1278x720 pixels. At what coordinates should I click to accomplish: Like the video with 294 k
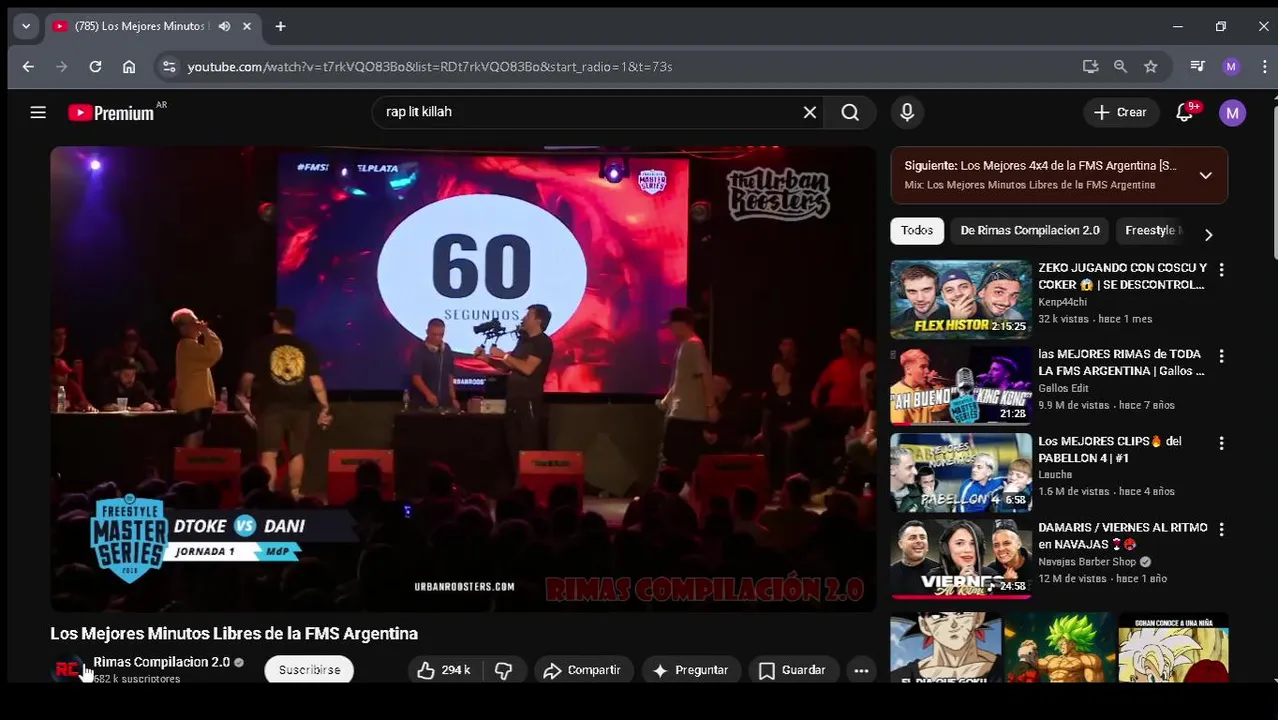click(443, 670)
